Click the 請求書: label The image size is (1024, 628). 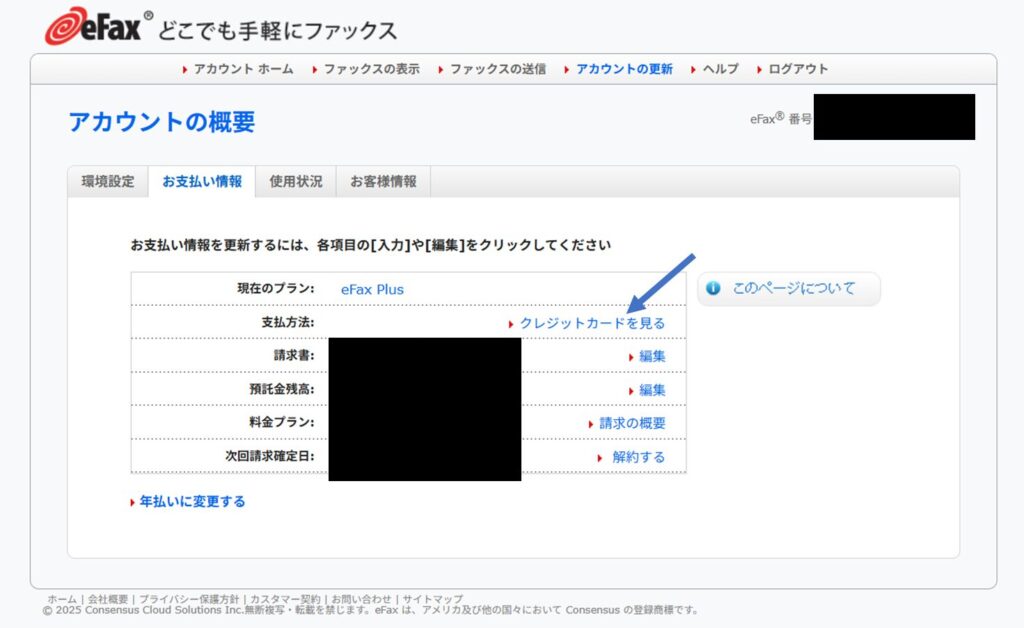[294, 356]
